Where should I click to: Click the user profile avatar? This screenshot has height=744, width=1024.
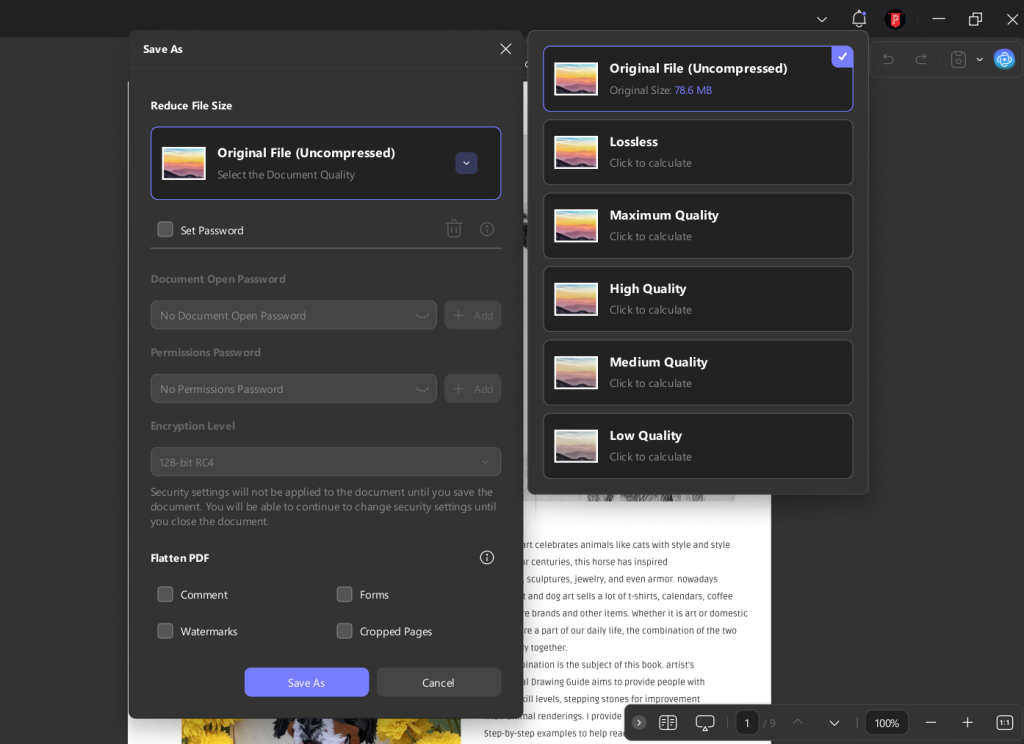click(x=895, y=19)
